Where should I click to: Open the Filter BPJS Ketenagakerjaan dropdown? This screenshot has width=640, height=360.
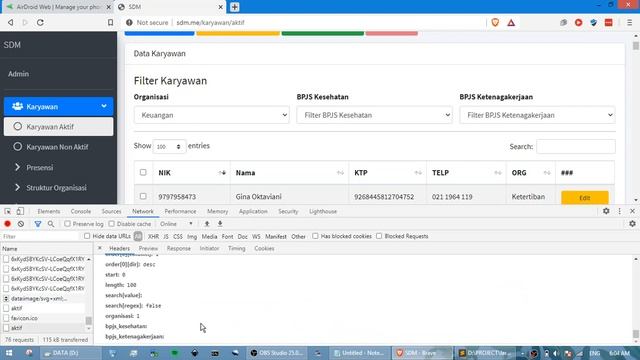coord(537,115)
